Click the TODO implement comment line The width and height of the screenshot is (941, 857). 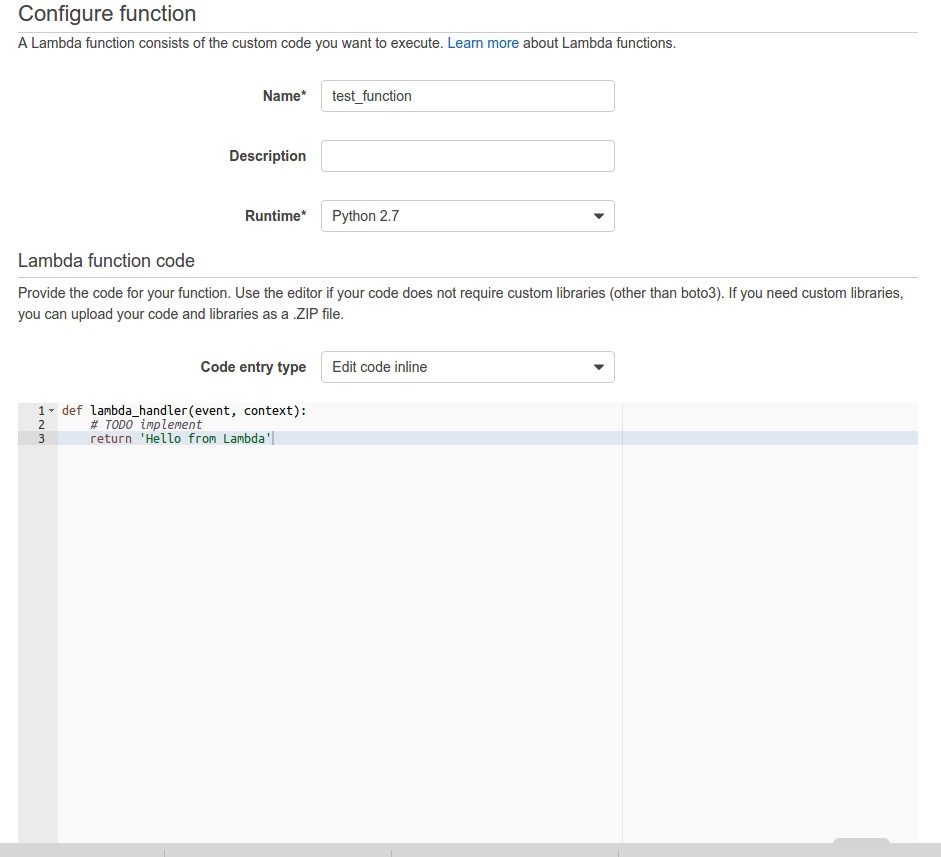[153, 425]
